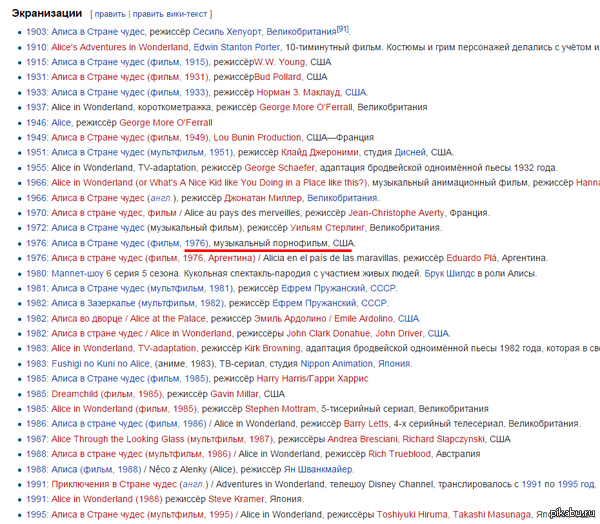Click the 'править' edit link
600x524 pixels.
tap(110, 14)
